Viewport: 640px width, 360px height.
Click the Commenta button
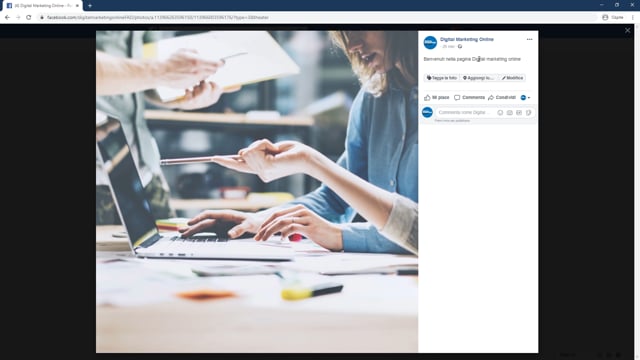pyautogui.click(x=469, y=98)
